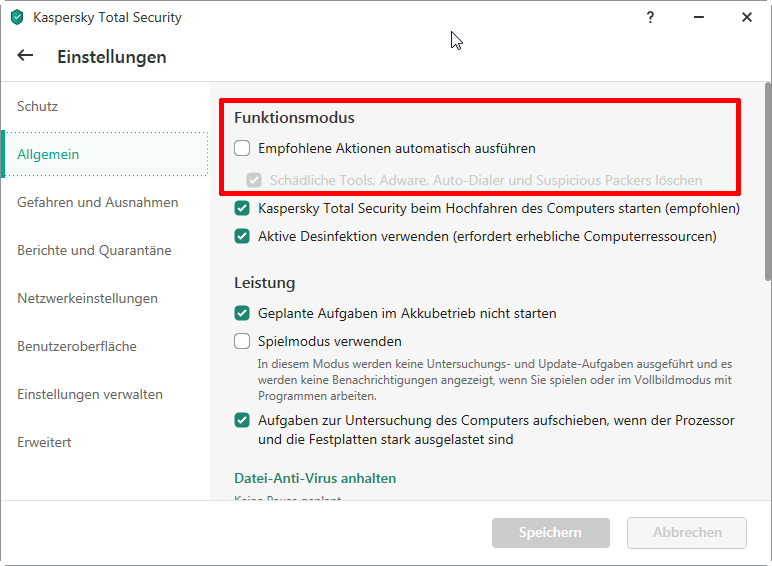This screenshot has height=566, width=772.
Task: Click the Kaspersky shield logo icon
Action: (x=17, y=17)
